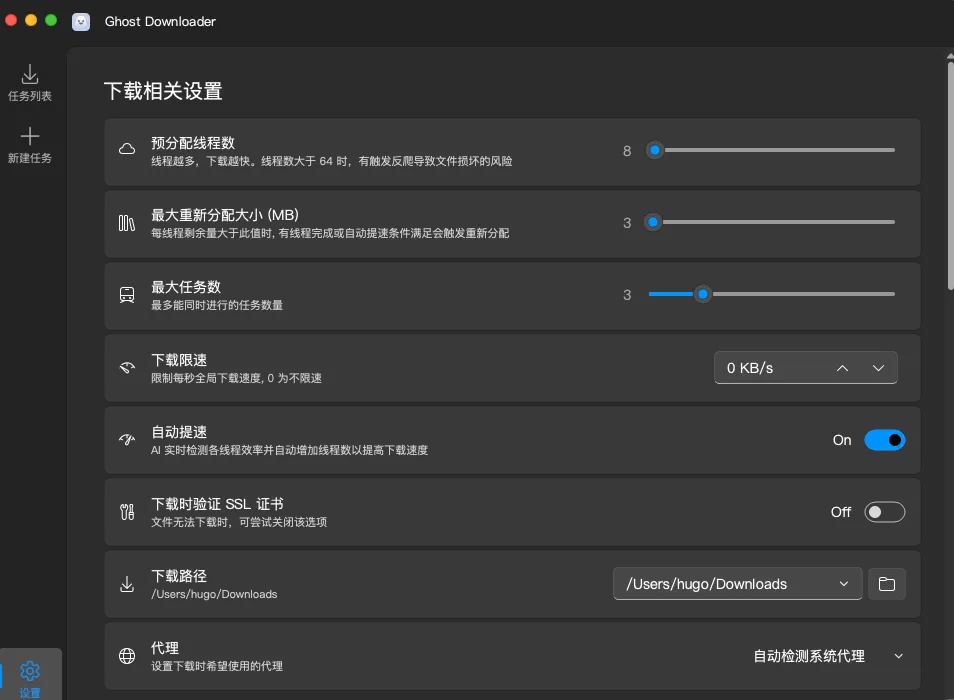This screenshot has width=954, height=700.
Task: Browse for download folder with folder button
Action: tap(887, 584)
